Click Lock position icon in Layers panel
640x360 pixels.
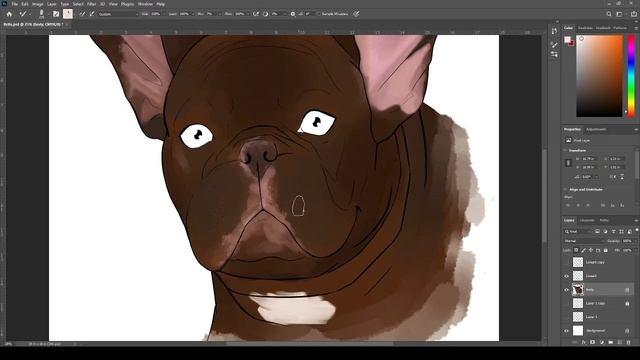click(591, 250)
